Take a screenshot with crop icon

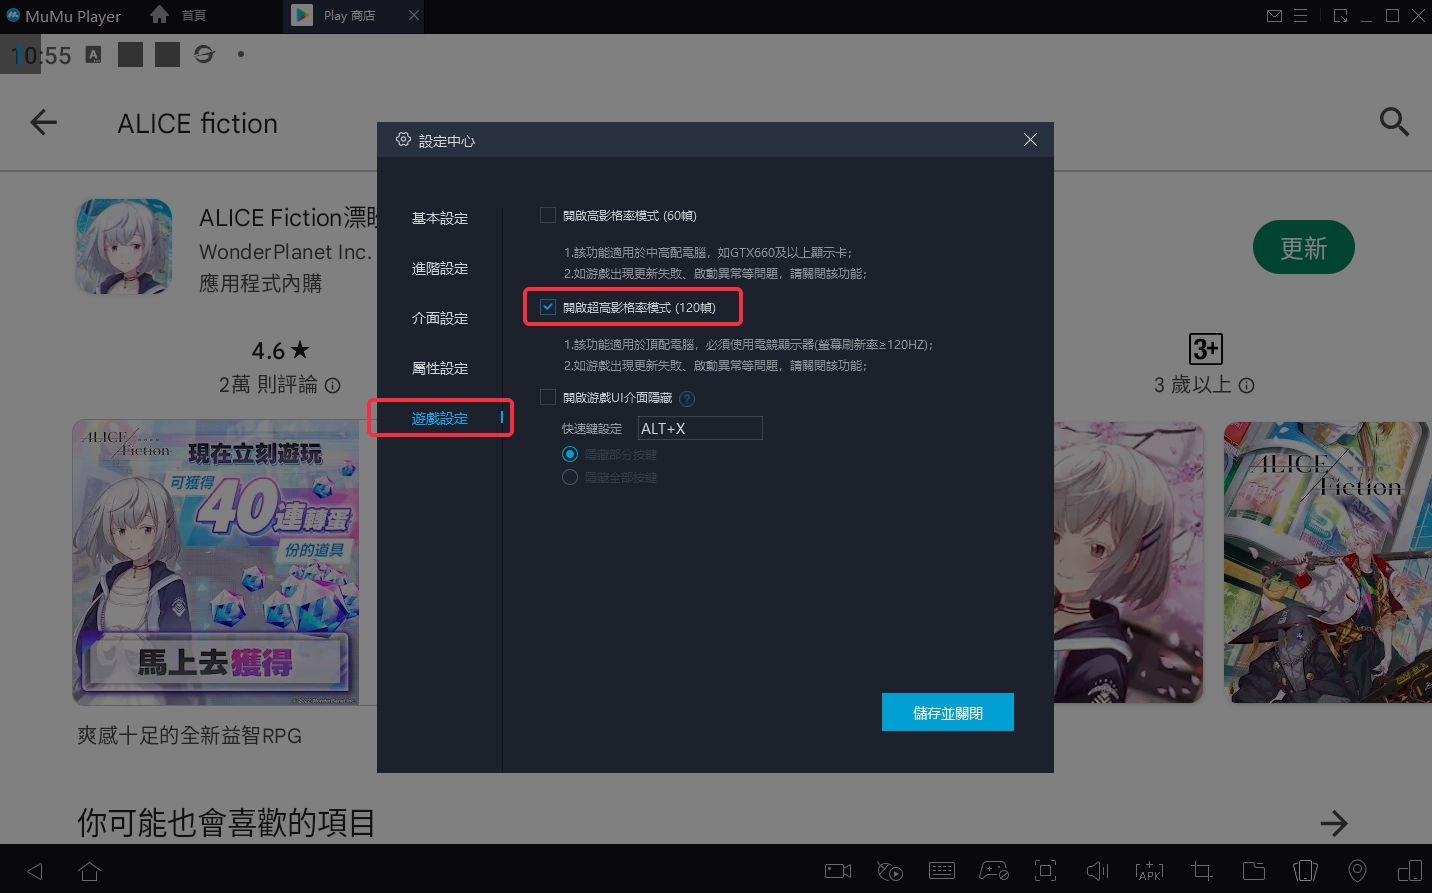(1201, 871)
